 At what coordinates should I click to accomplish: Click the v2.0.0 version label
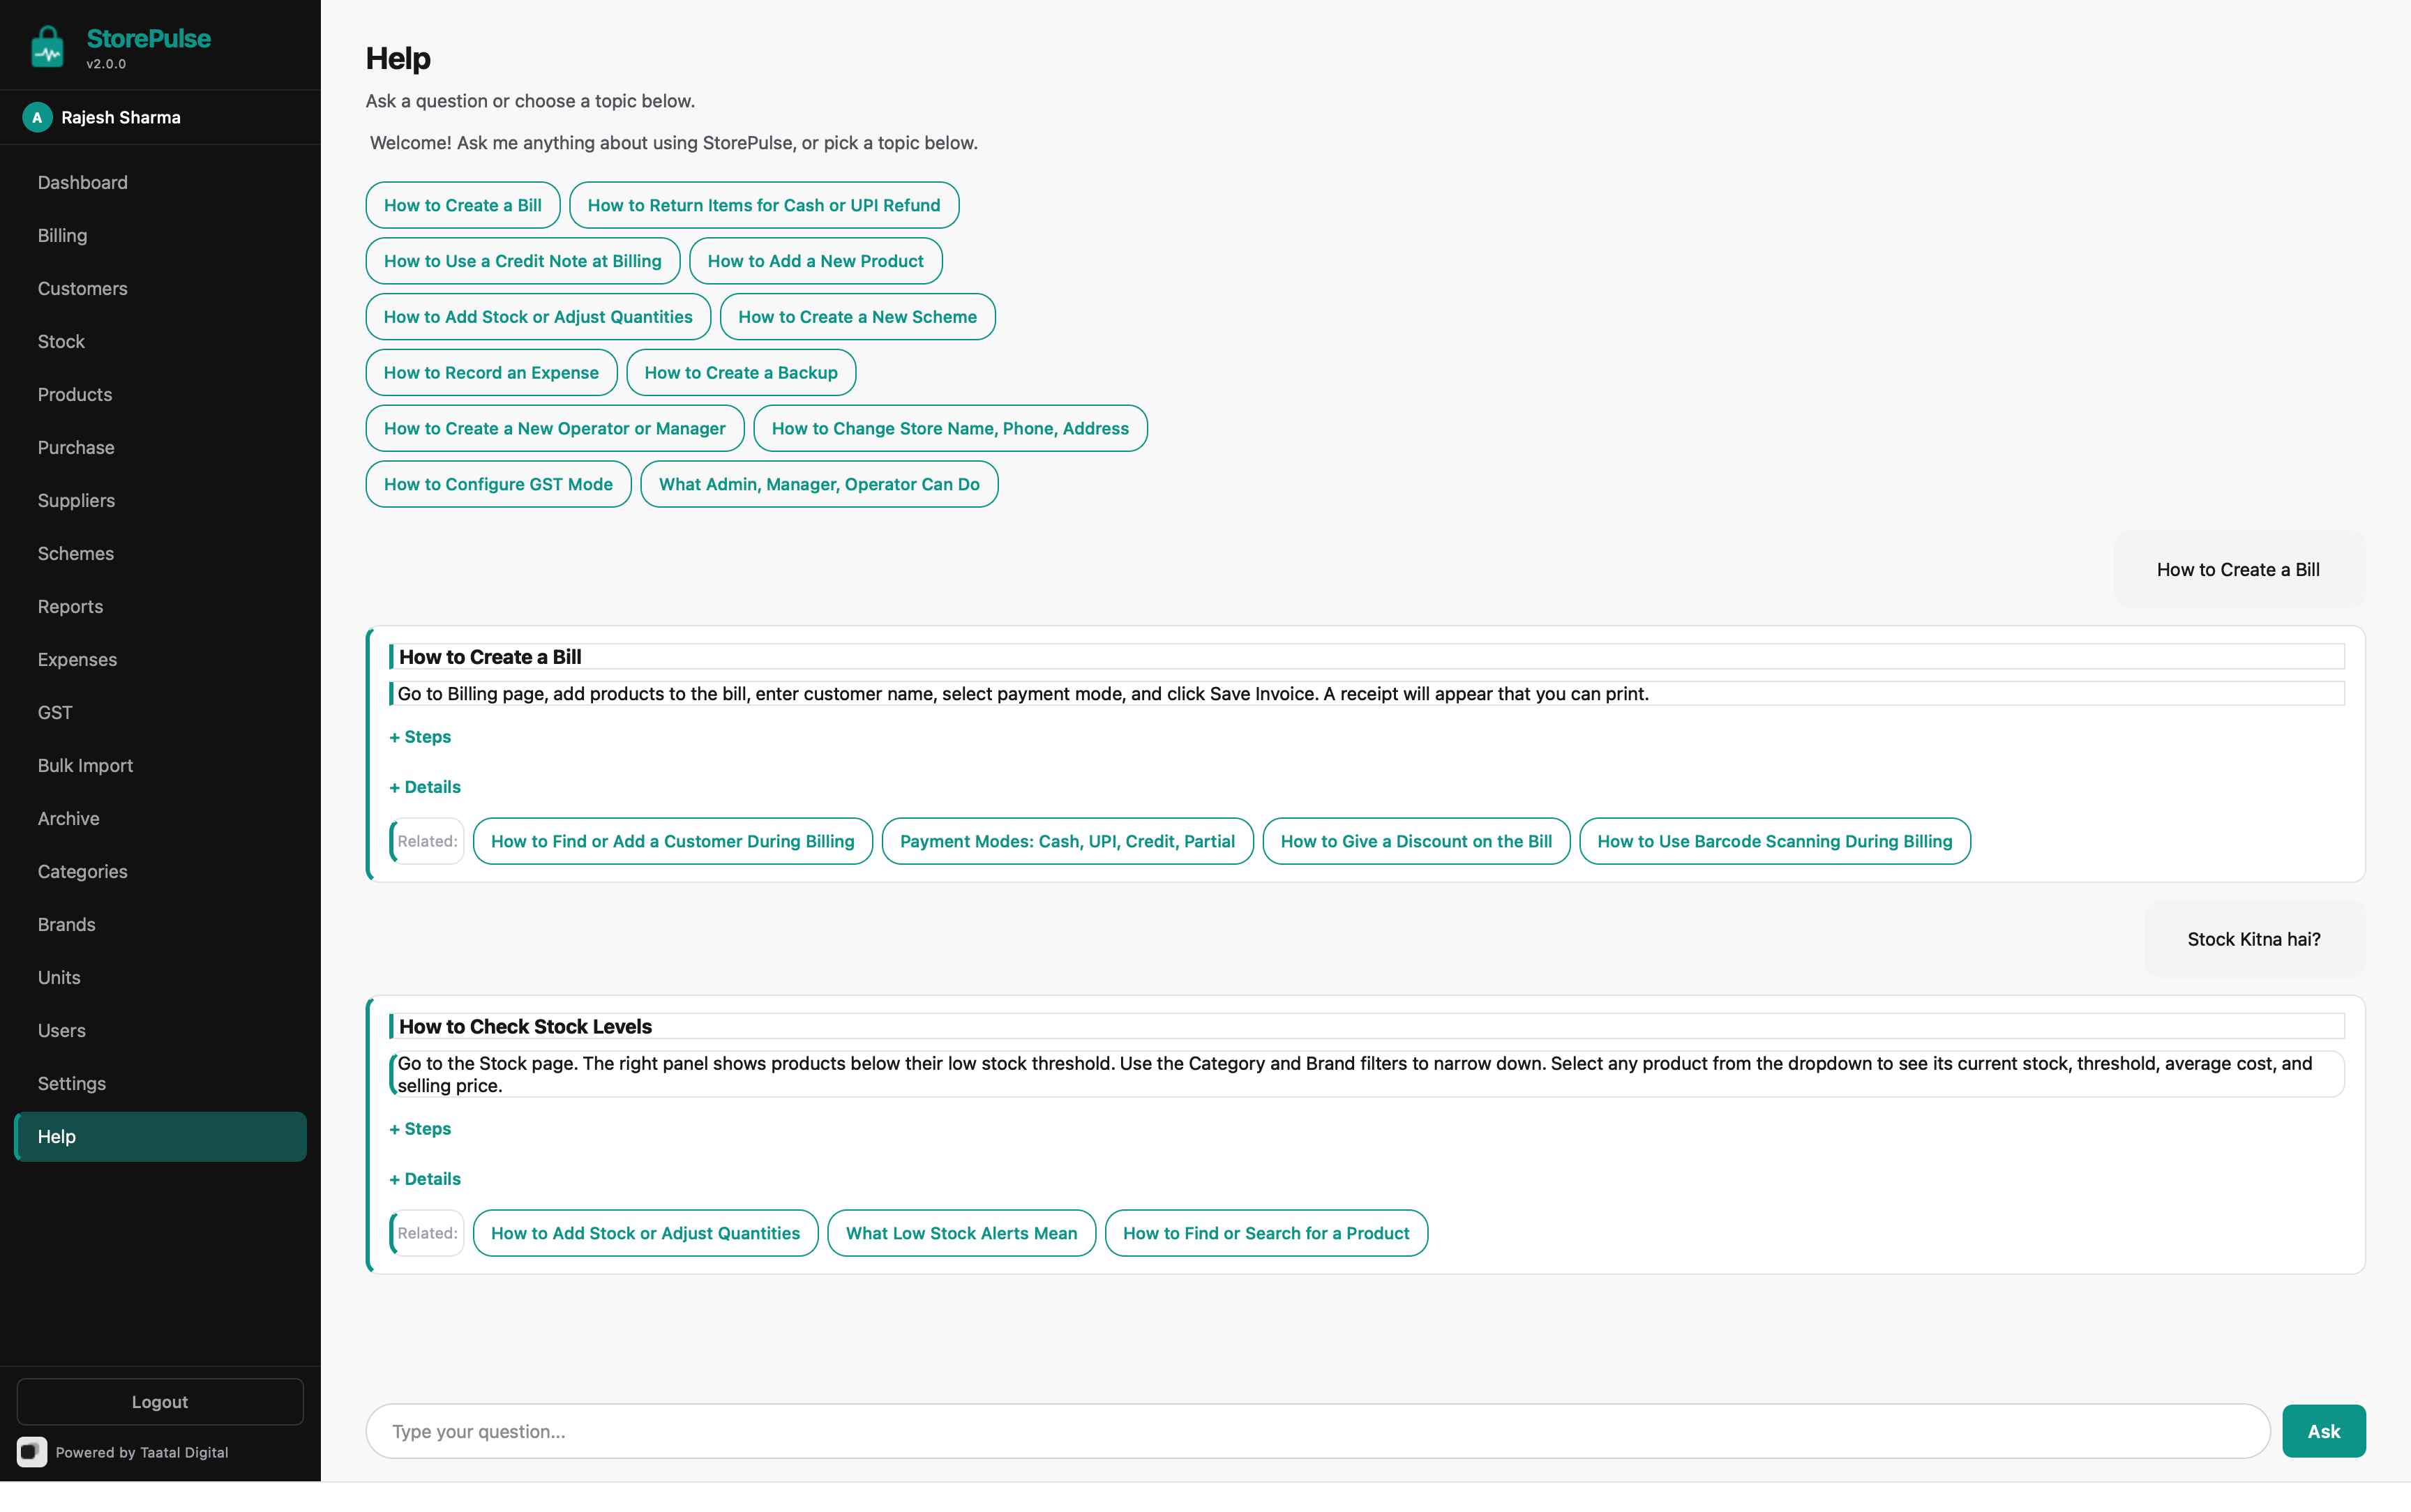click(106, 64)
